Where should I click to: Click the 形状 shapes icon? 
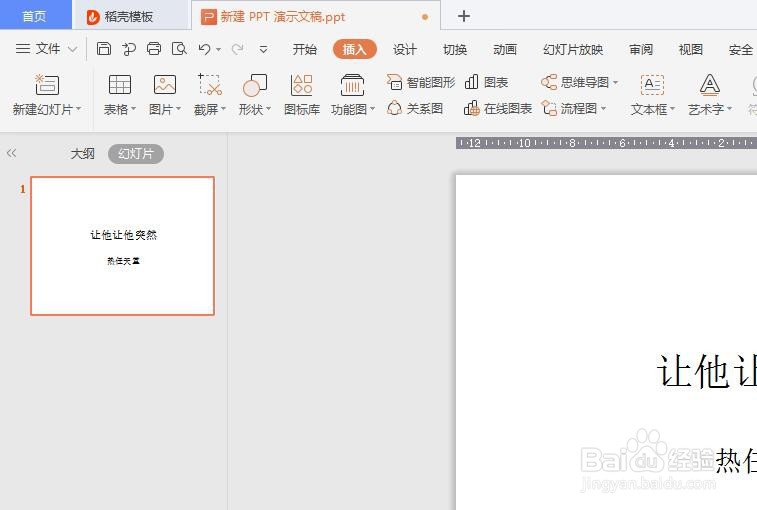click(x=255, y=85)
